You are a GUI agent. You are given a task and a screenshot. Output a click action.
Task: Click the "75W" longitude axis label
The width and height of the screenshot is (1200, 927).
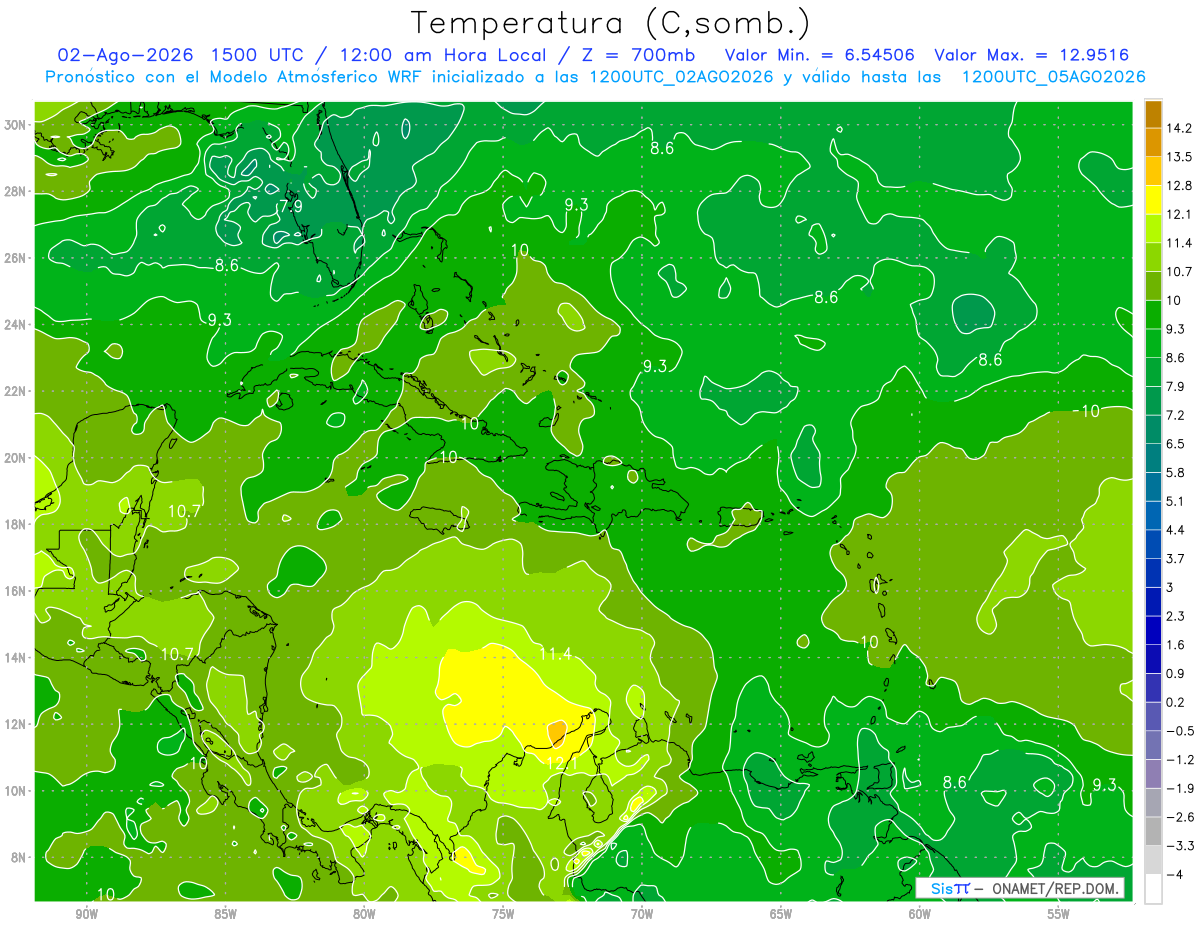tap(503, 914)
